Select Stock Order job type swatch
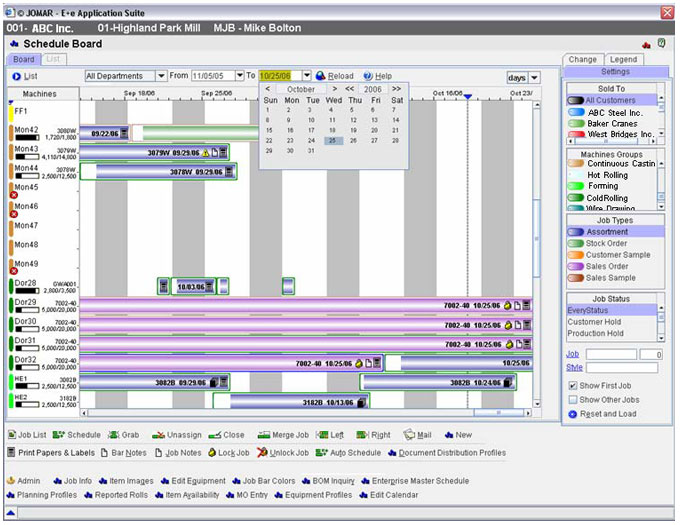680x525 pixels. [575, 243]
